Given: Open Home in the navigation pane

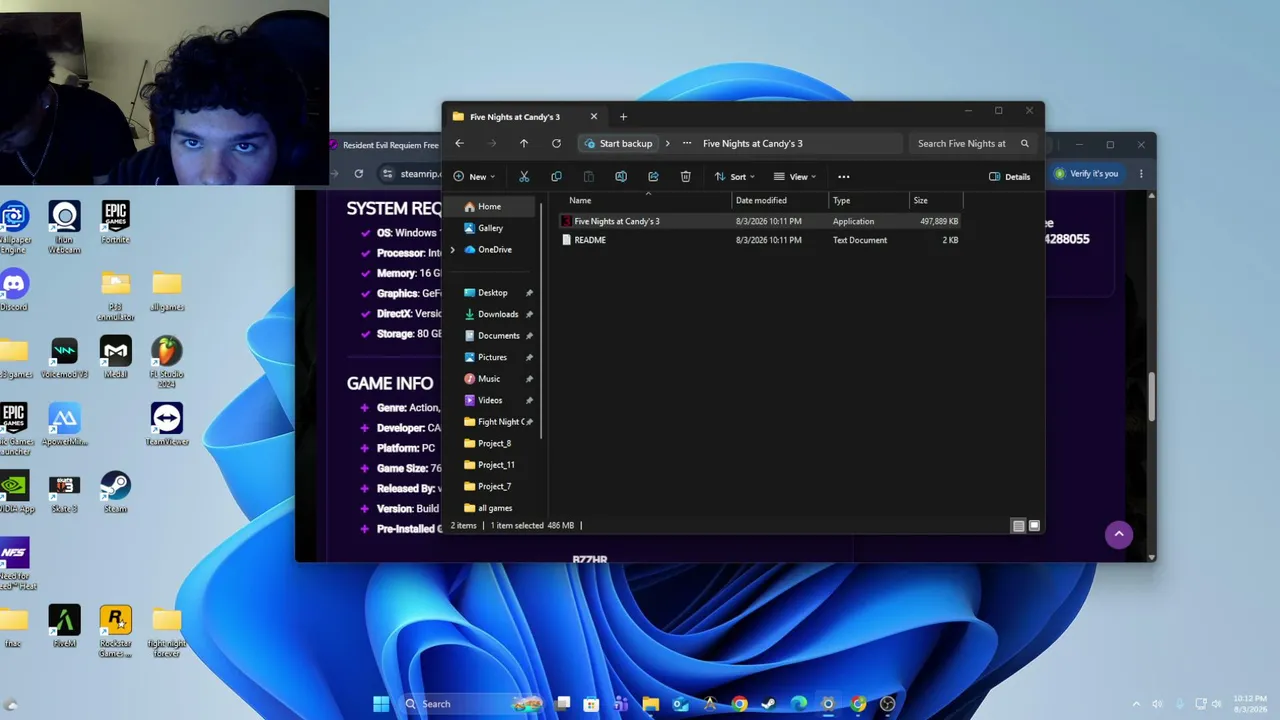Looking at the screenshot, I should [490, 207].
